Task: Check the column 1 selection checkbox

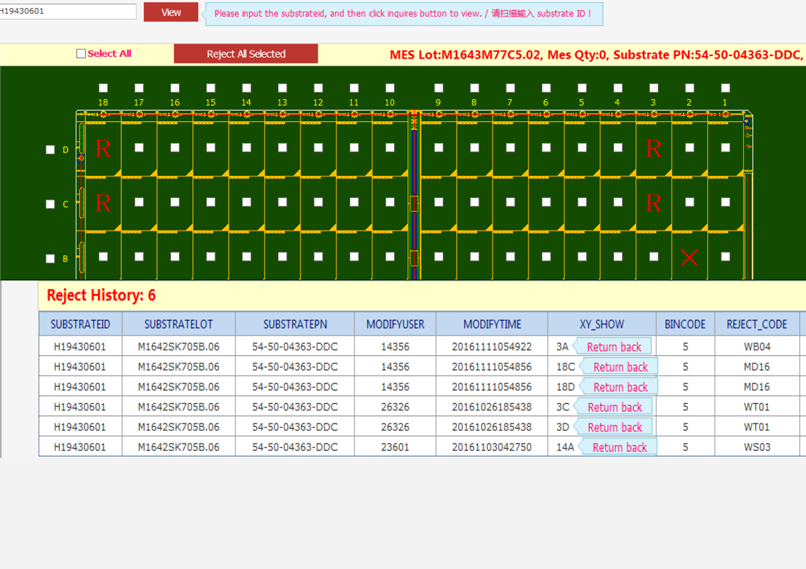Action: (x=725, y=88)
